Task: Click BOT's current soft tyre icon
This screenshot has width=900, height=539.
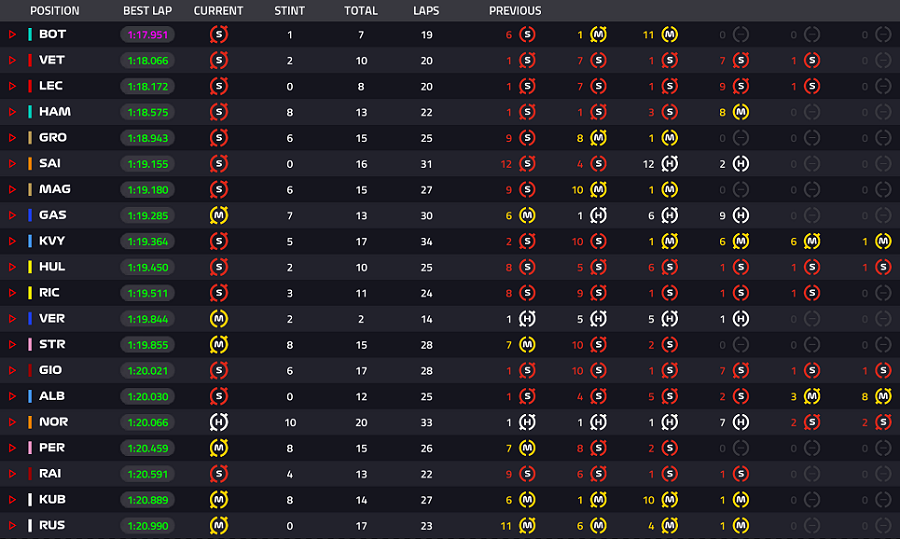Action: point(219,34)
